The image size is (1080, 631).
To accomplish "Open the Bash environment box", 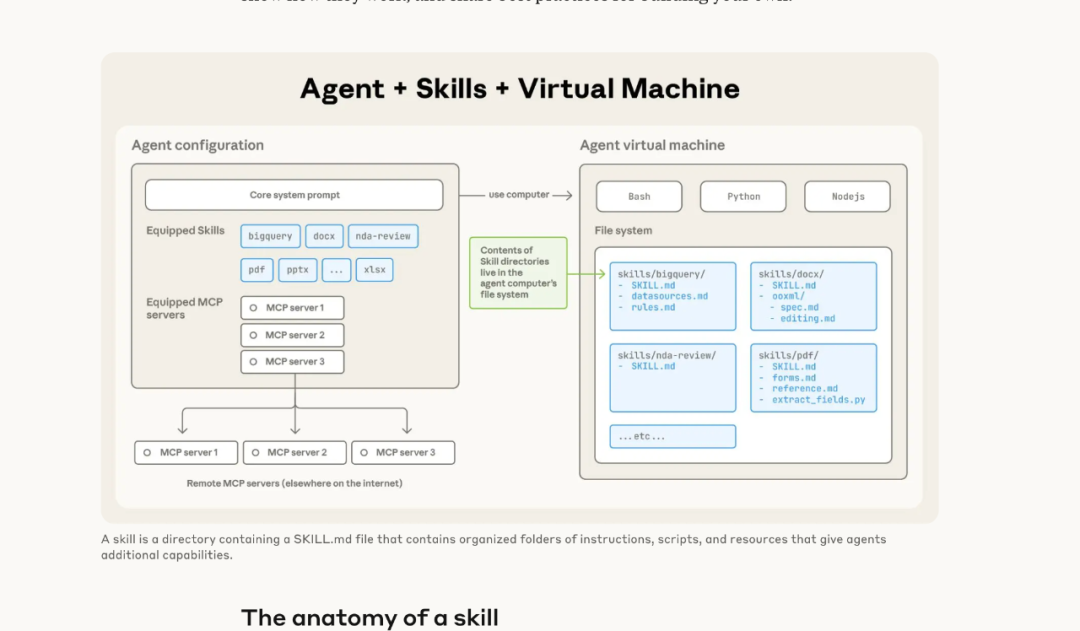I will pos(638,196).
